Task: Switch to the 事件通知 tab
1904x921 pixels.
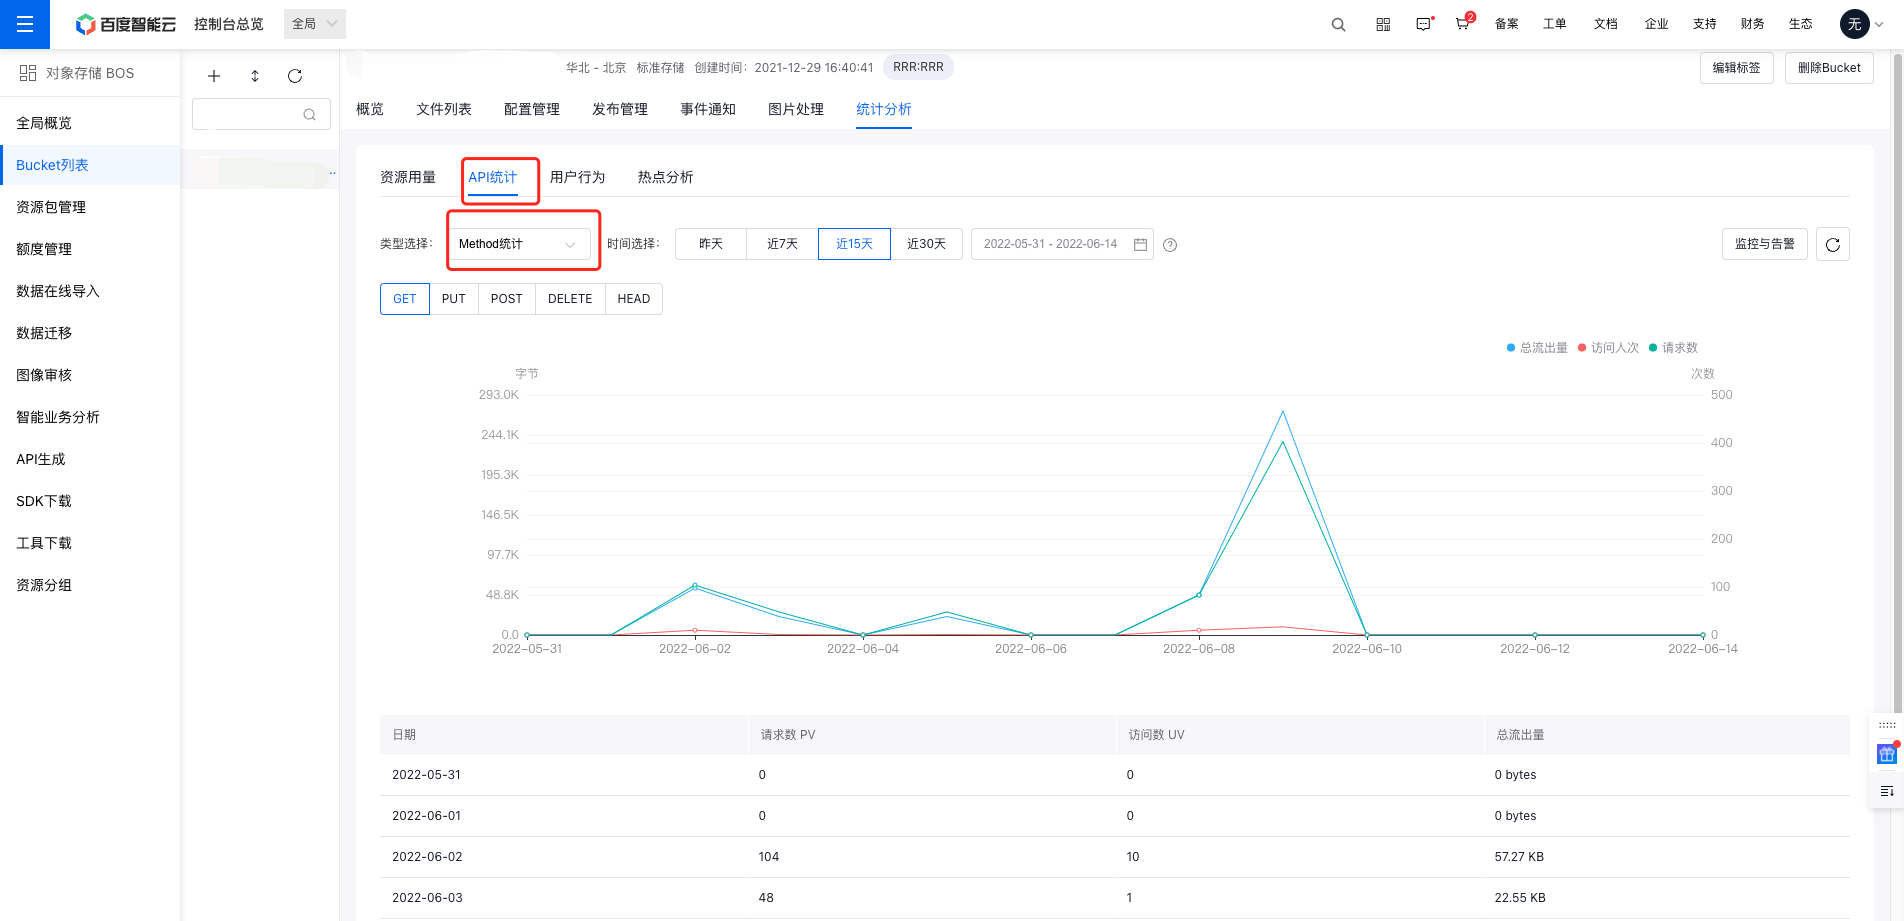Action: coord(708,109)
